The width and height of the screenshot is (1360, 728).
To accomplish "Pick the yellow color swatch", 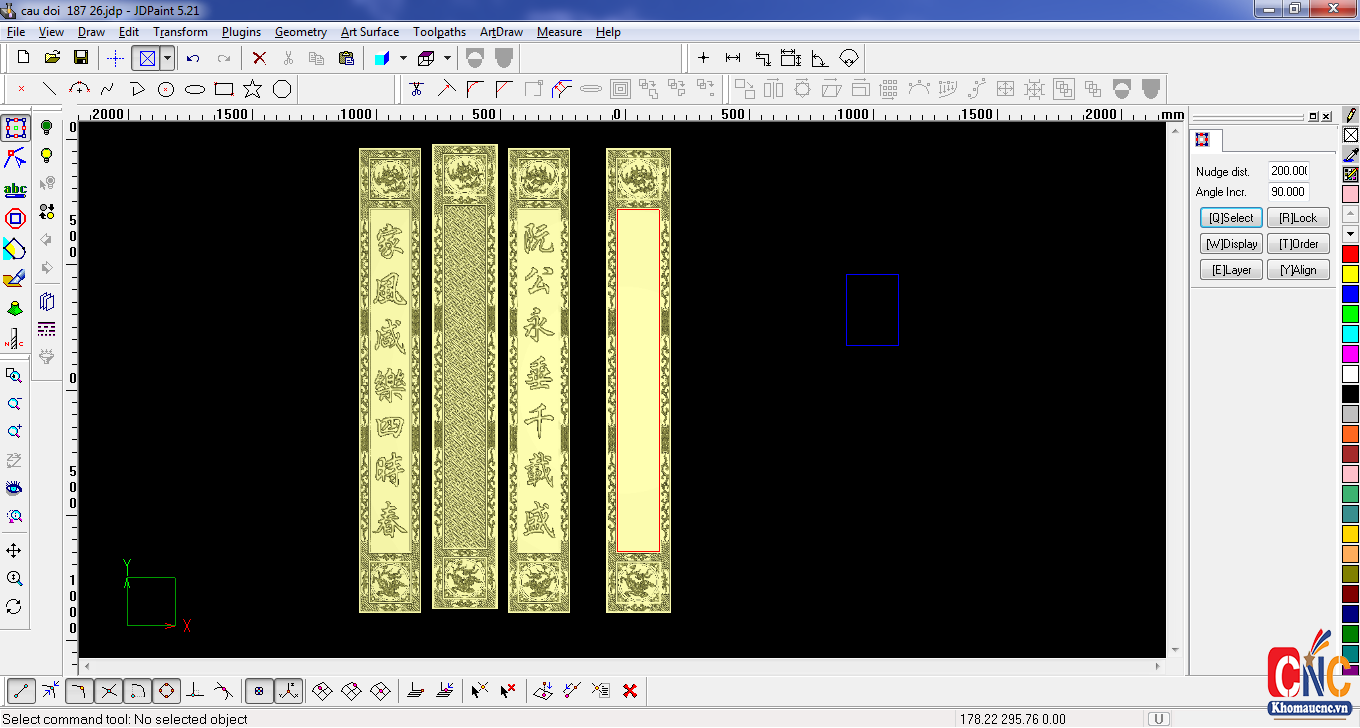I will [x=1350, y=273].
